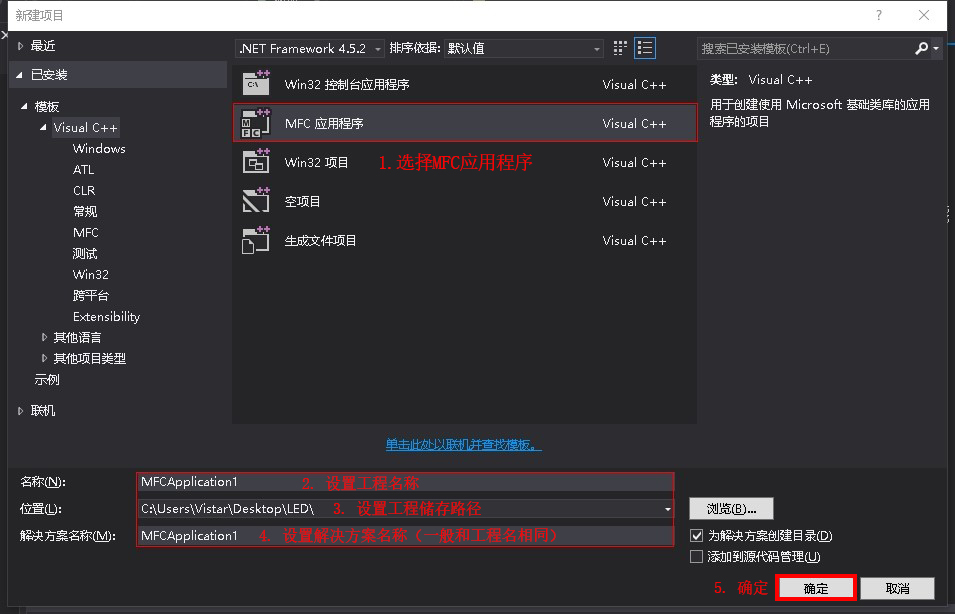Open the .NET Framework 4.5.2 dropdown
The width and height of the screenshot is (955, 614).
coord(376,47)
